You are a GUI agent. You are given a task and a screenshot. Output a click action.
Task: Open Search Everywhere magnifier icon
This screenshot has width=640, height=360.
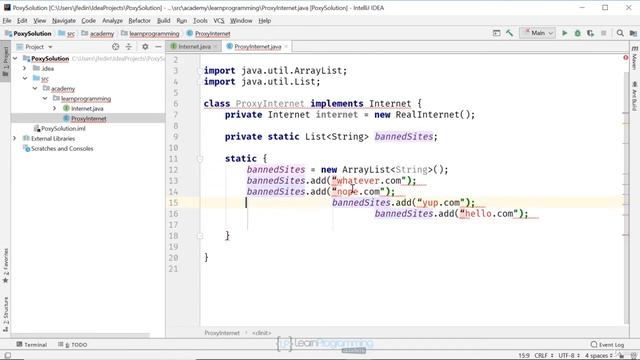pos(620,33)
